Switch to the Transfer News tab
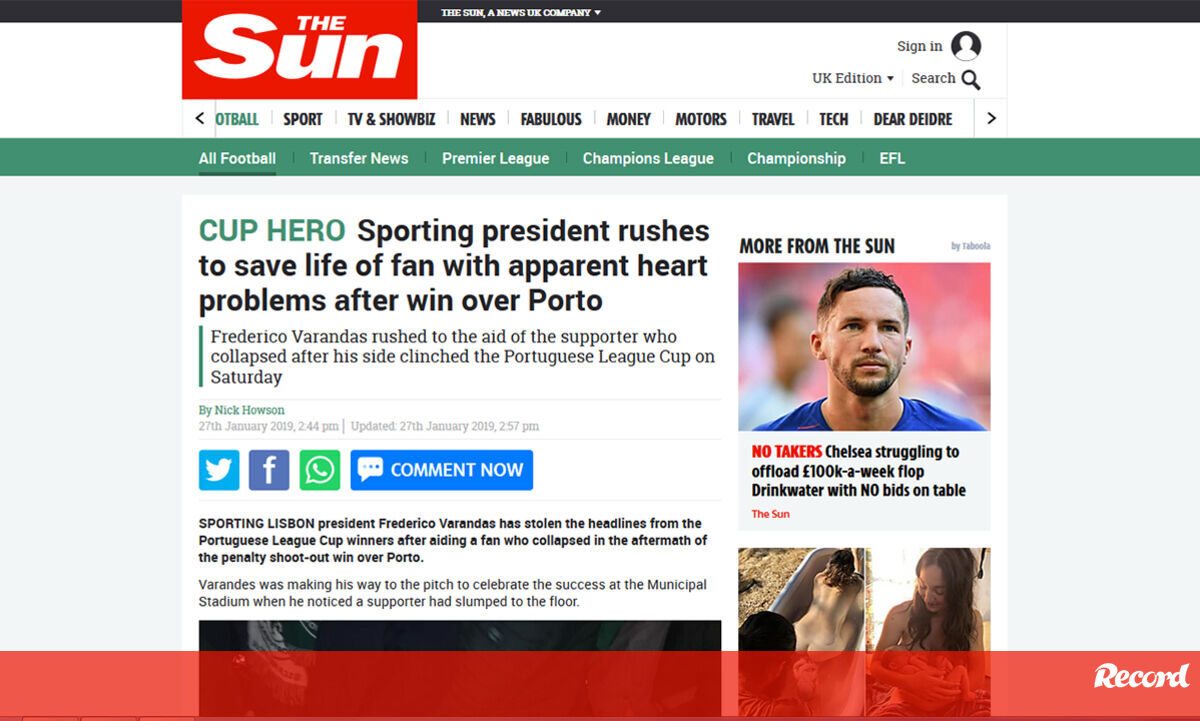This screenshot has height=721, width=1200. tap(359, 158)
